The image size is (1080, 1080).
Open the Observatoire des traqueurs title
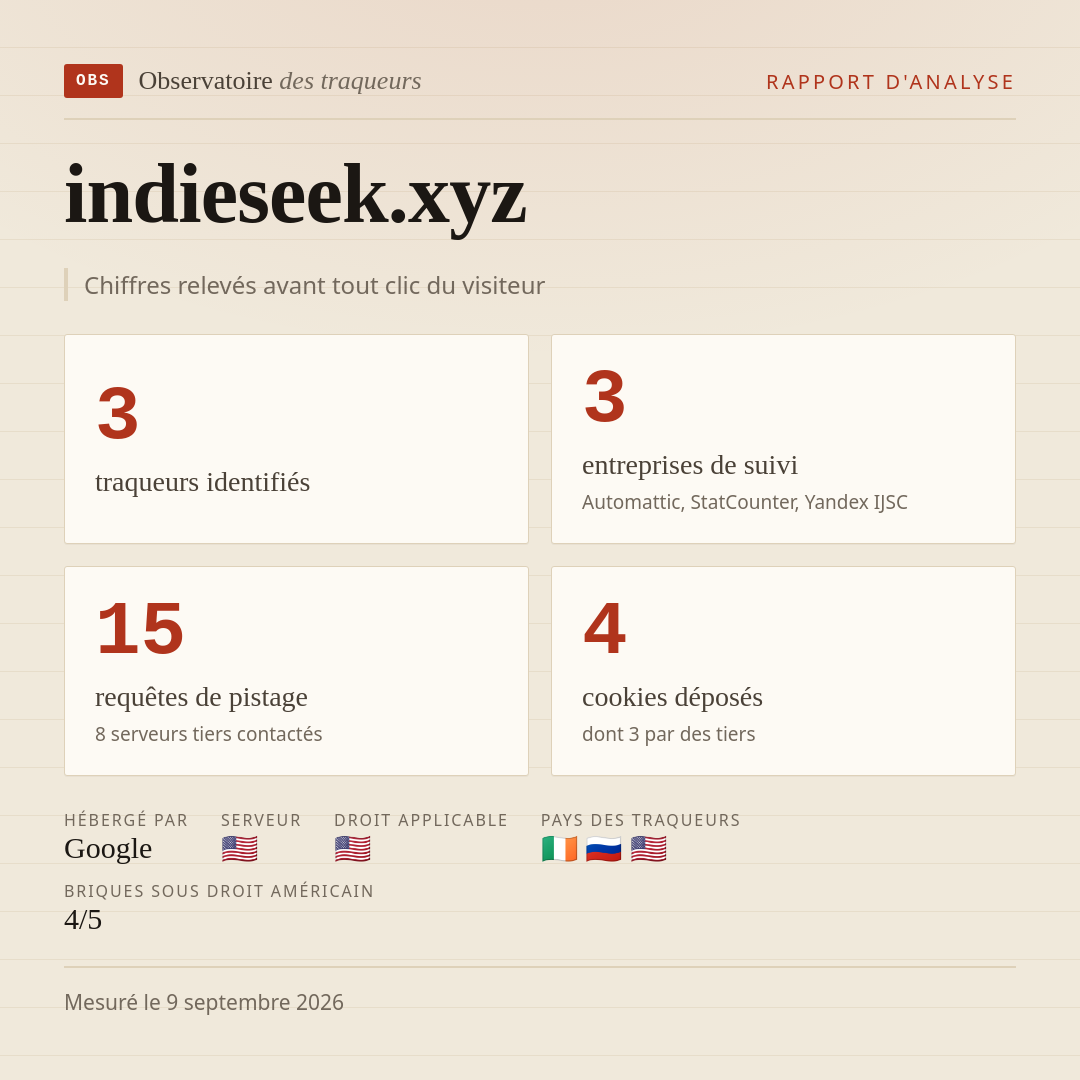pos(280,81)
